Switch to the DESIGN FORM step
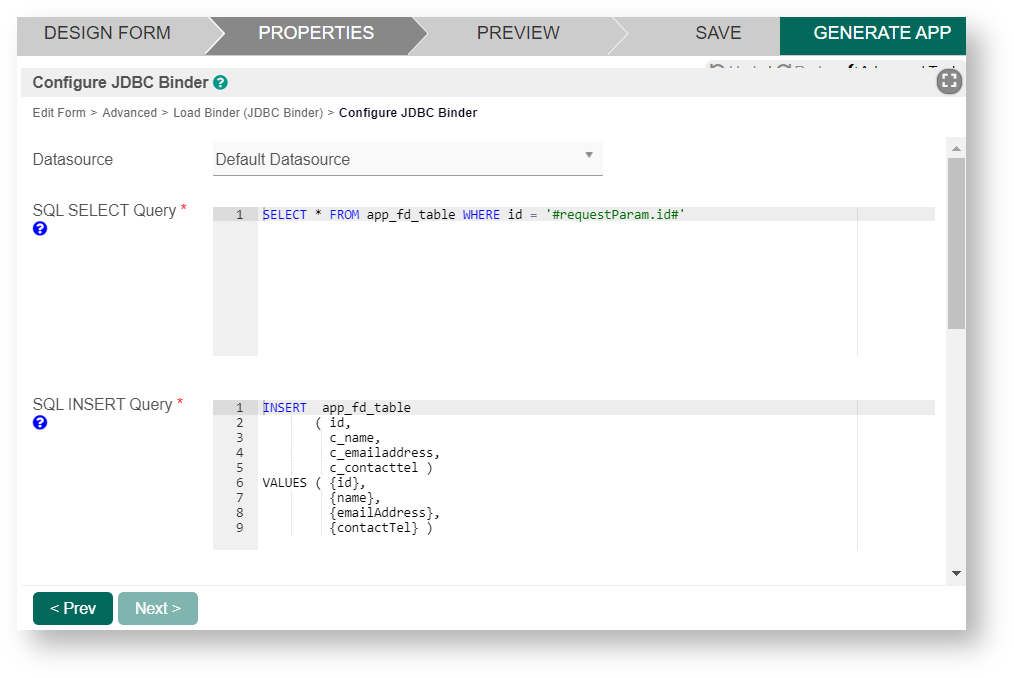This screenshot has width=1014, height=678. pos(107,33)
